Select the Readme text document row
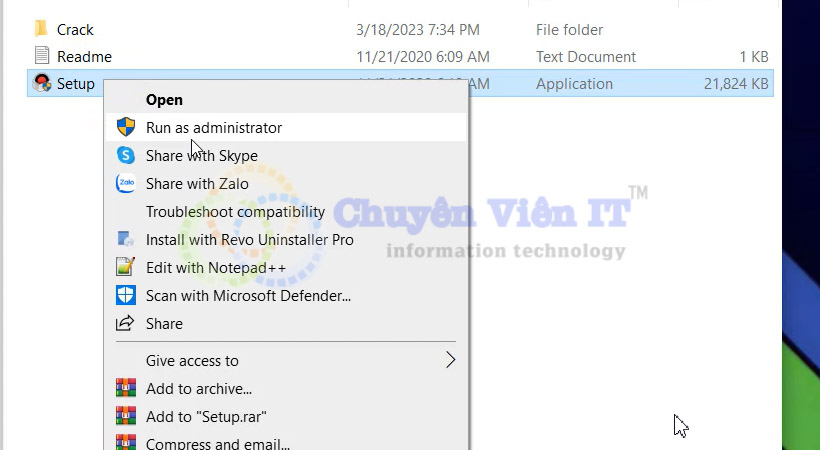 click(401, 56)
